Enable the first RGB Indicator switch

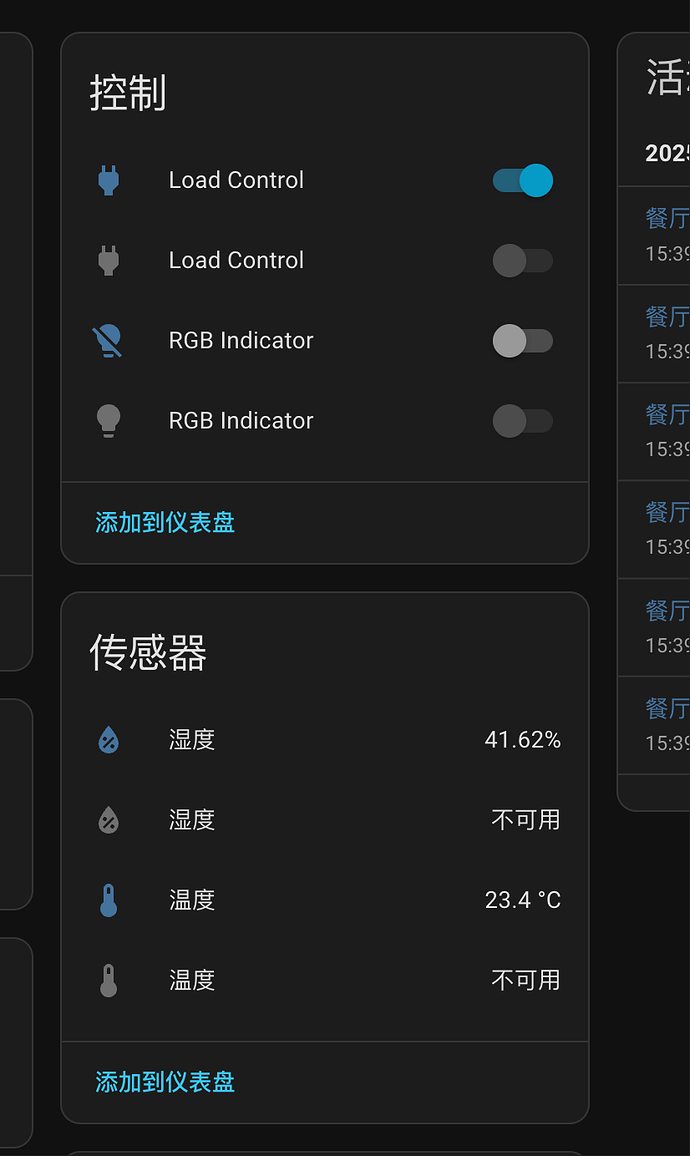pyautogui.click(x=523, y=341)
